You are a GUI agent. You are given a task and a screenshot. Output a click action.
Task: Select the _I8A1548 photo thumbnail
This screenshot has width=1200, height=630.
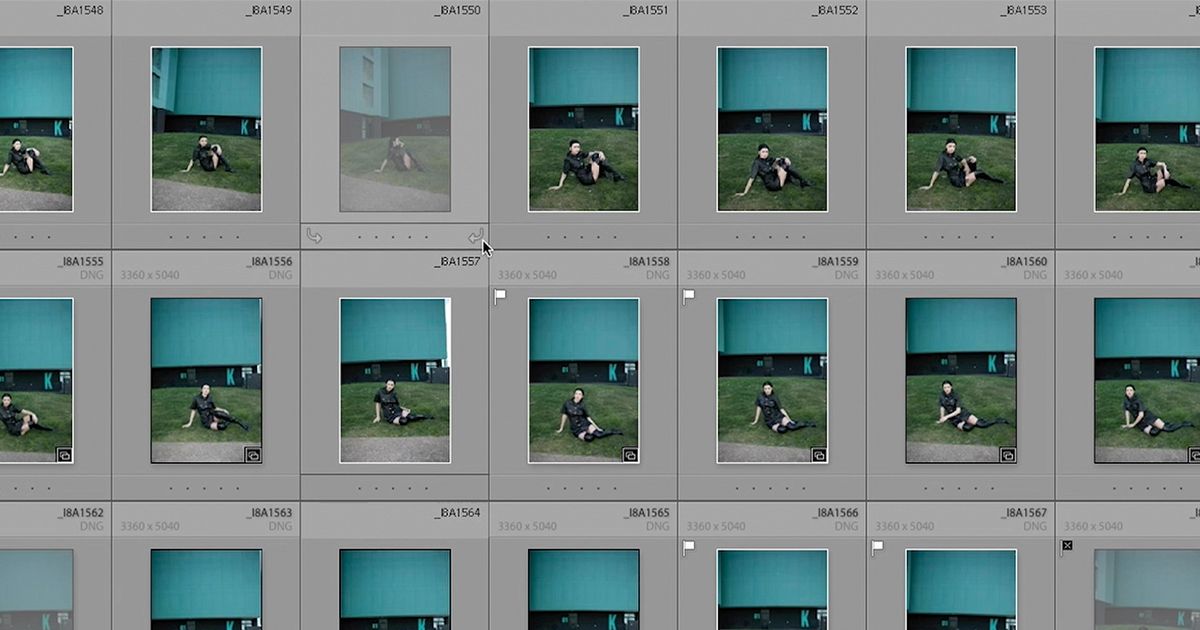[36, 129]
